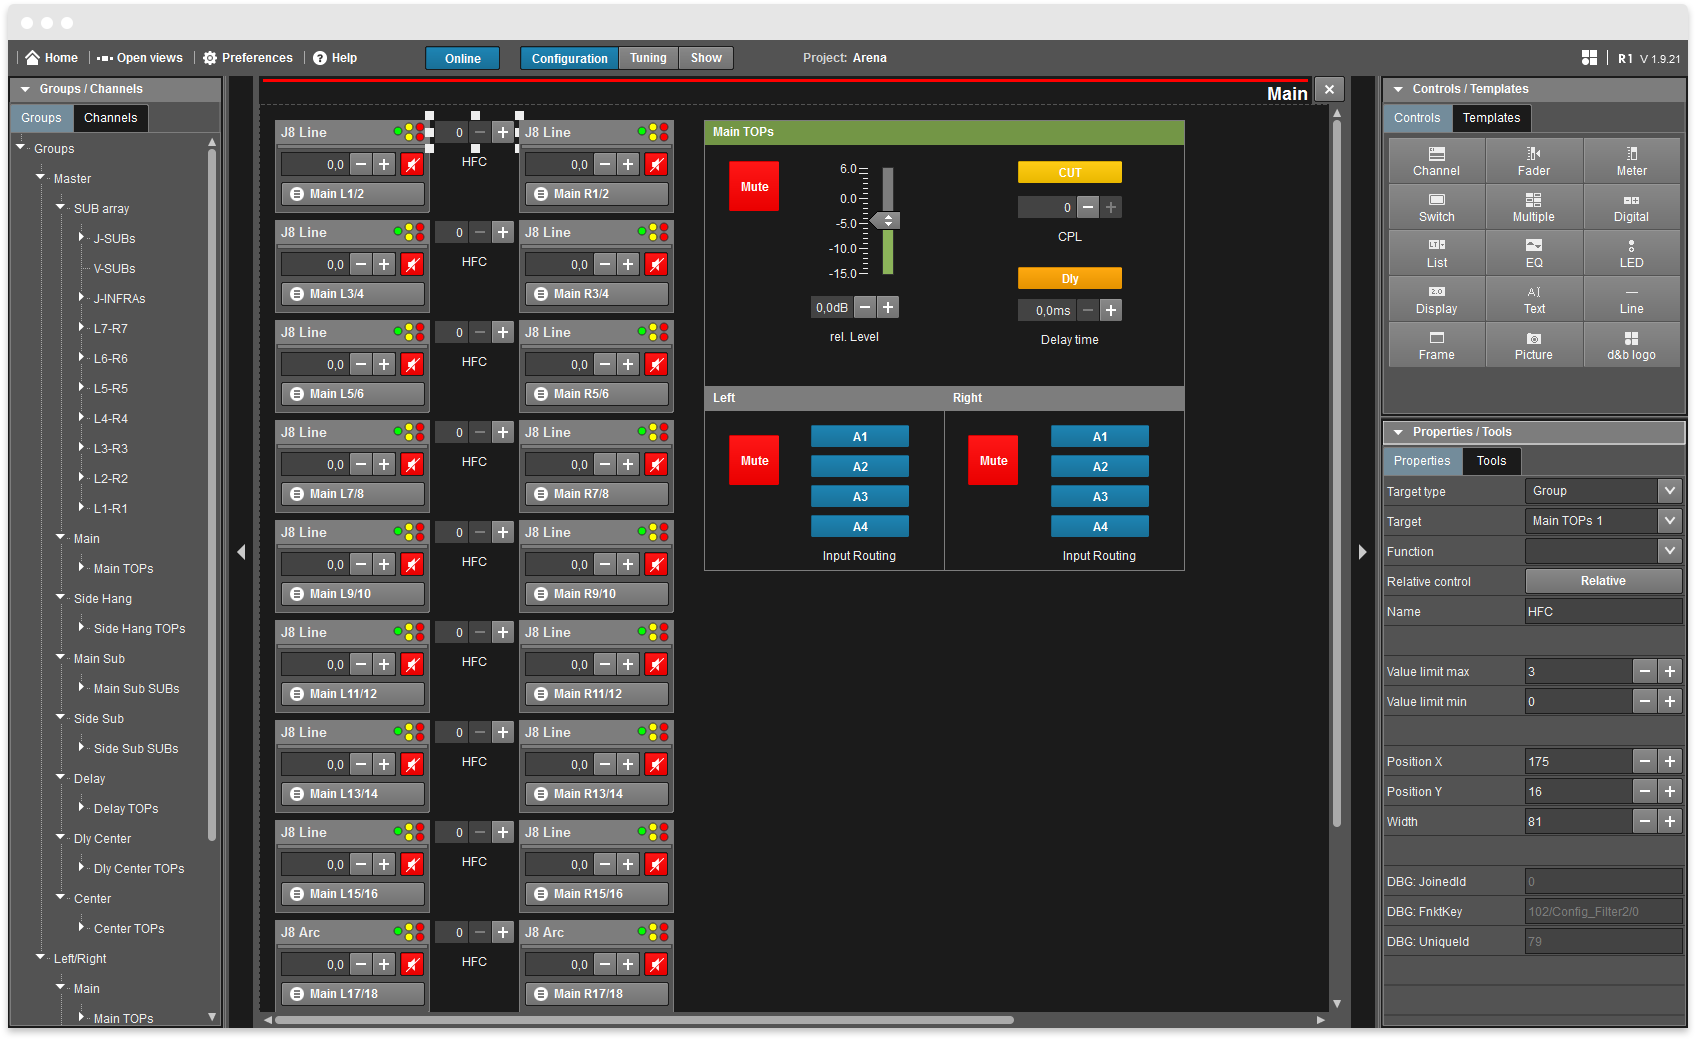Select the EQ control icon
This screenshot has height=1040, width=1700.
click(1533, 252)
